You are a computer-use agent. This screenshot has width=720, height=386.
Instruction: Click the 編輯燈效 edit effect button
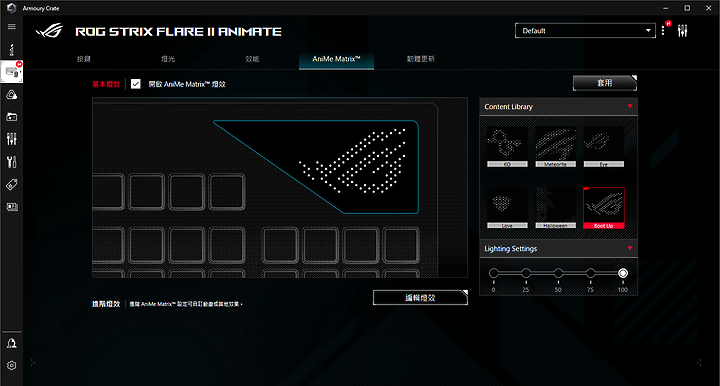pos(420,297)
